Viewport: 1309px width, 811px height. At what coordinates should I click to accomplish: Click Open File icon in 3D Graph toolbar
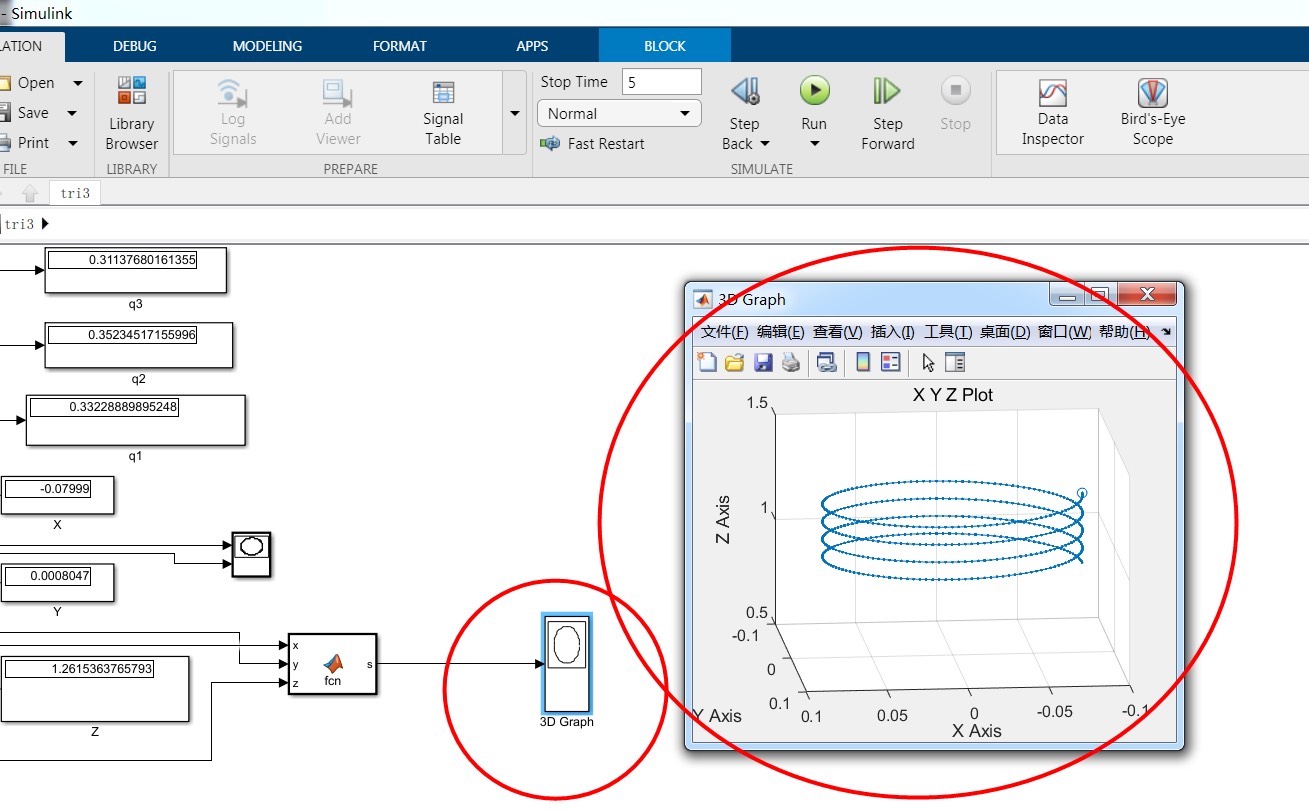click(x=734, y=362)
